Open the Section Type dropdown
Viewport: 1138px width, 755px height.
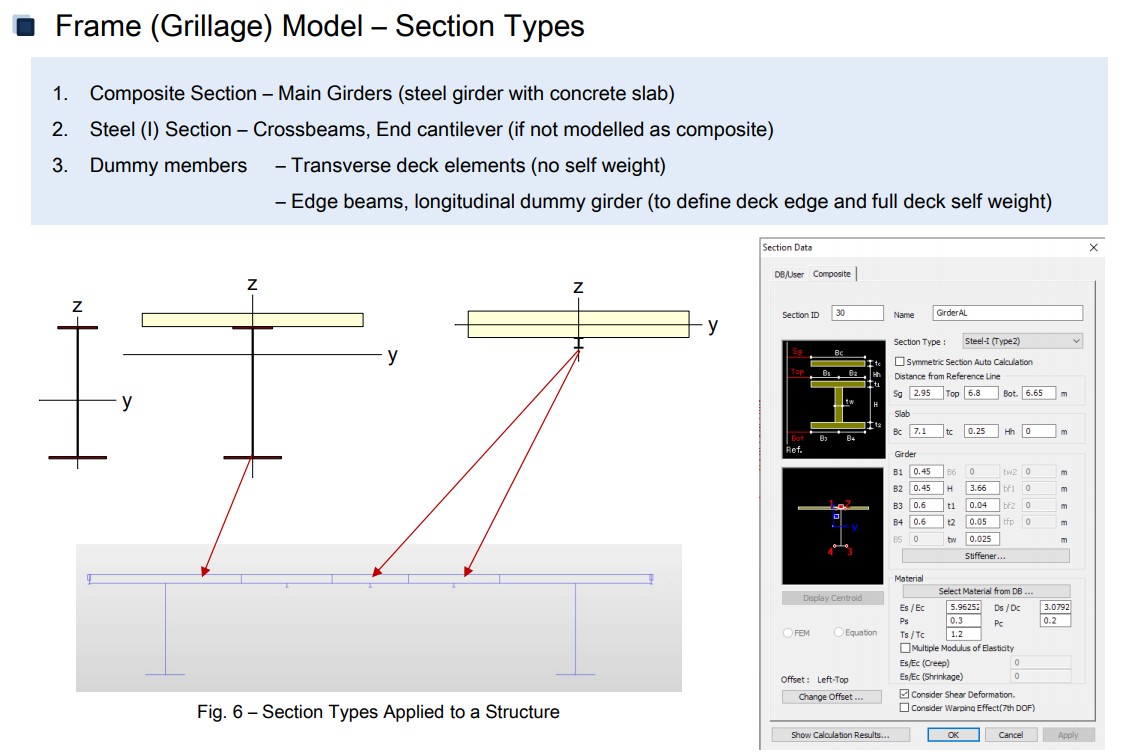click(x=1022, y=341)
